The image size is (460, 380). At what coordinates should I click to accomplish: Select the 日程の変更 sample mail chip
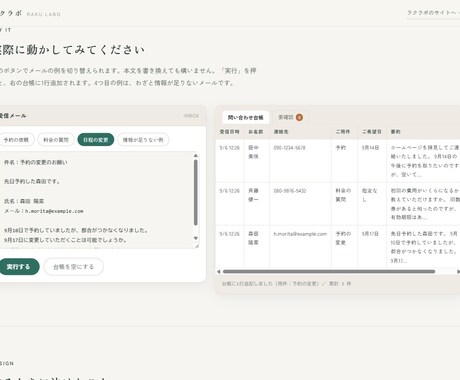point(96,140)
